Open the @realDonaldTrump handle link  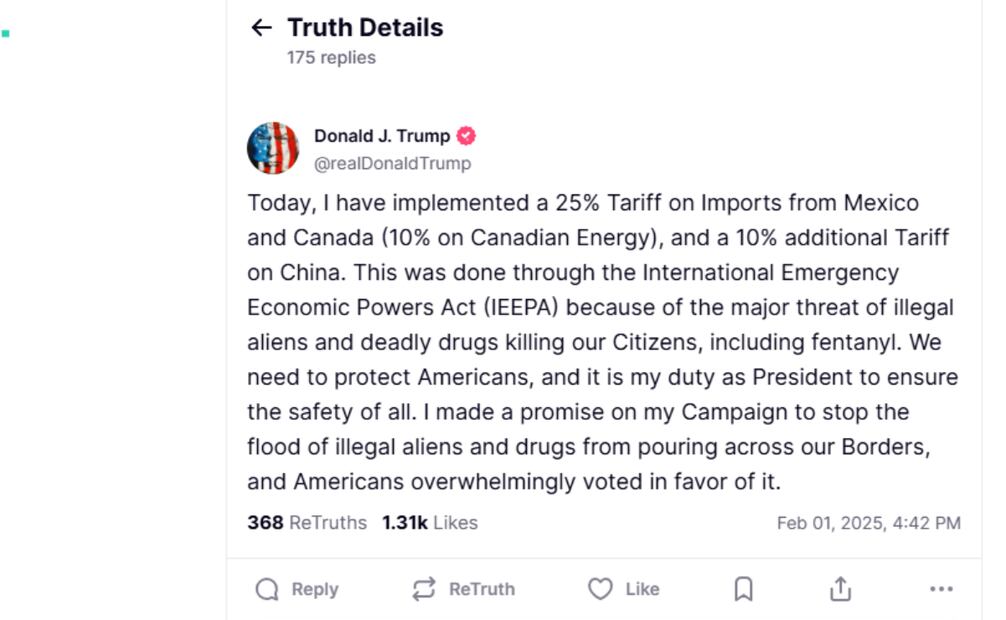pyautogui.click(x=392, y=163)
